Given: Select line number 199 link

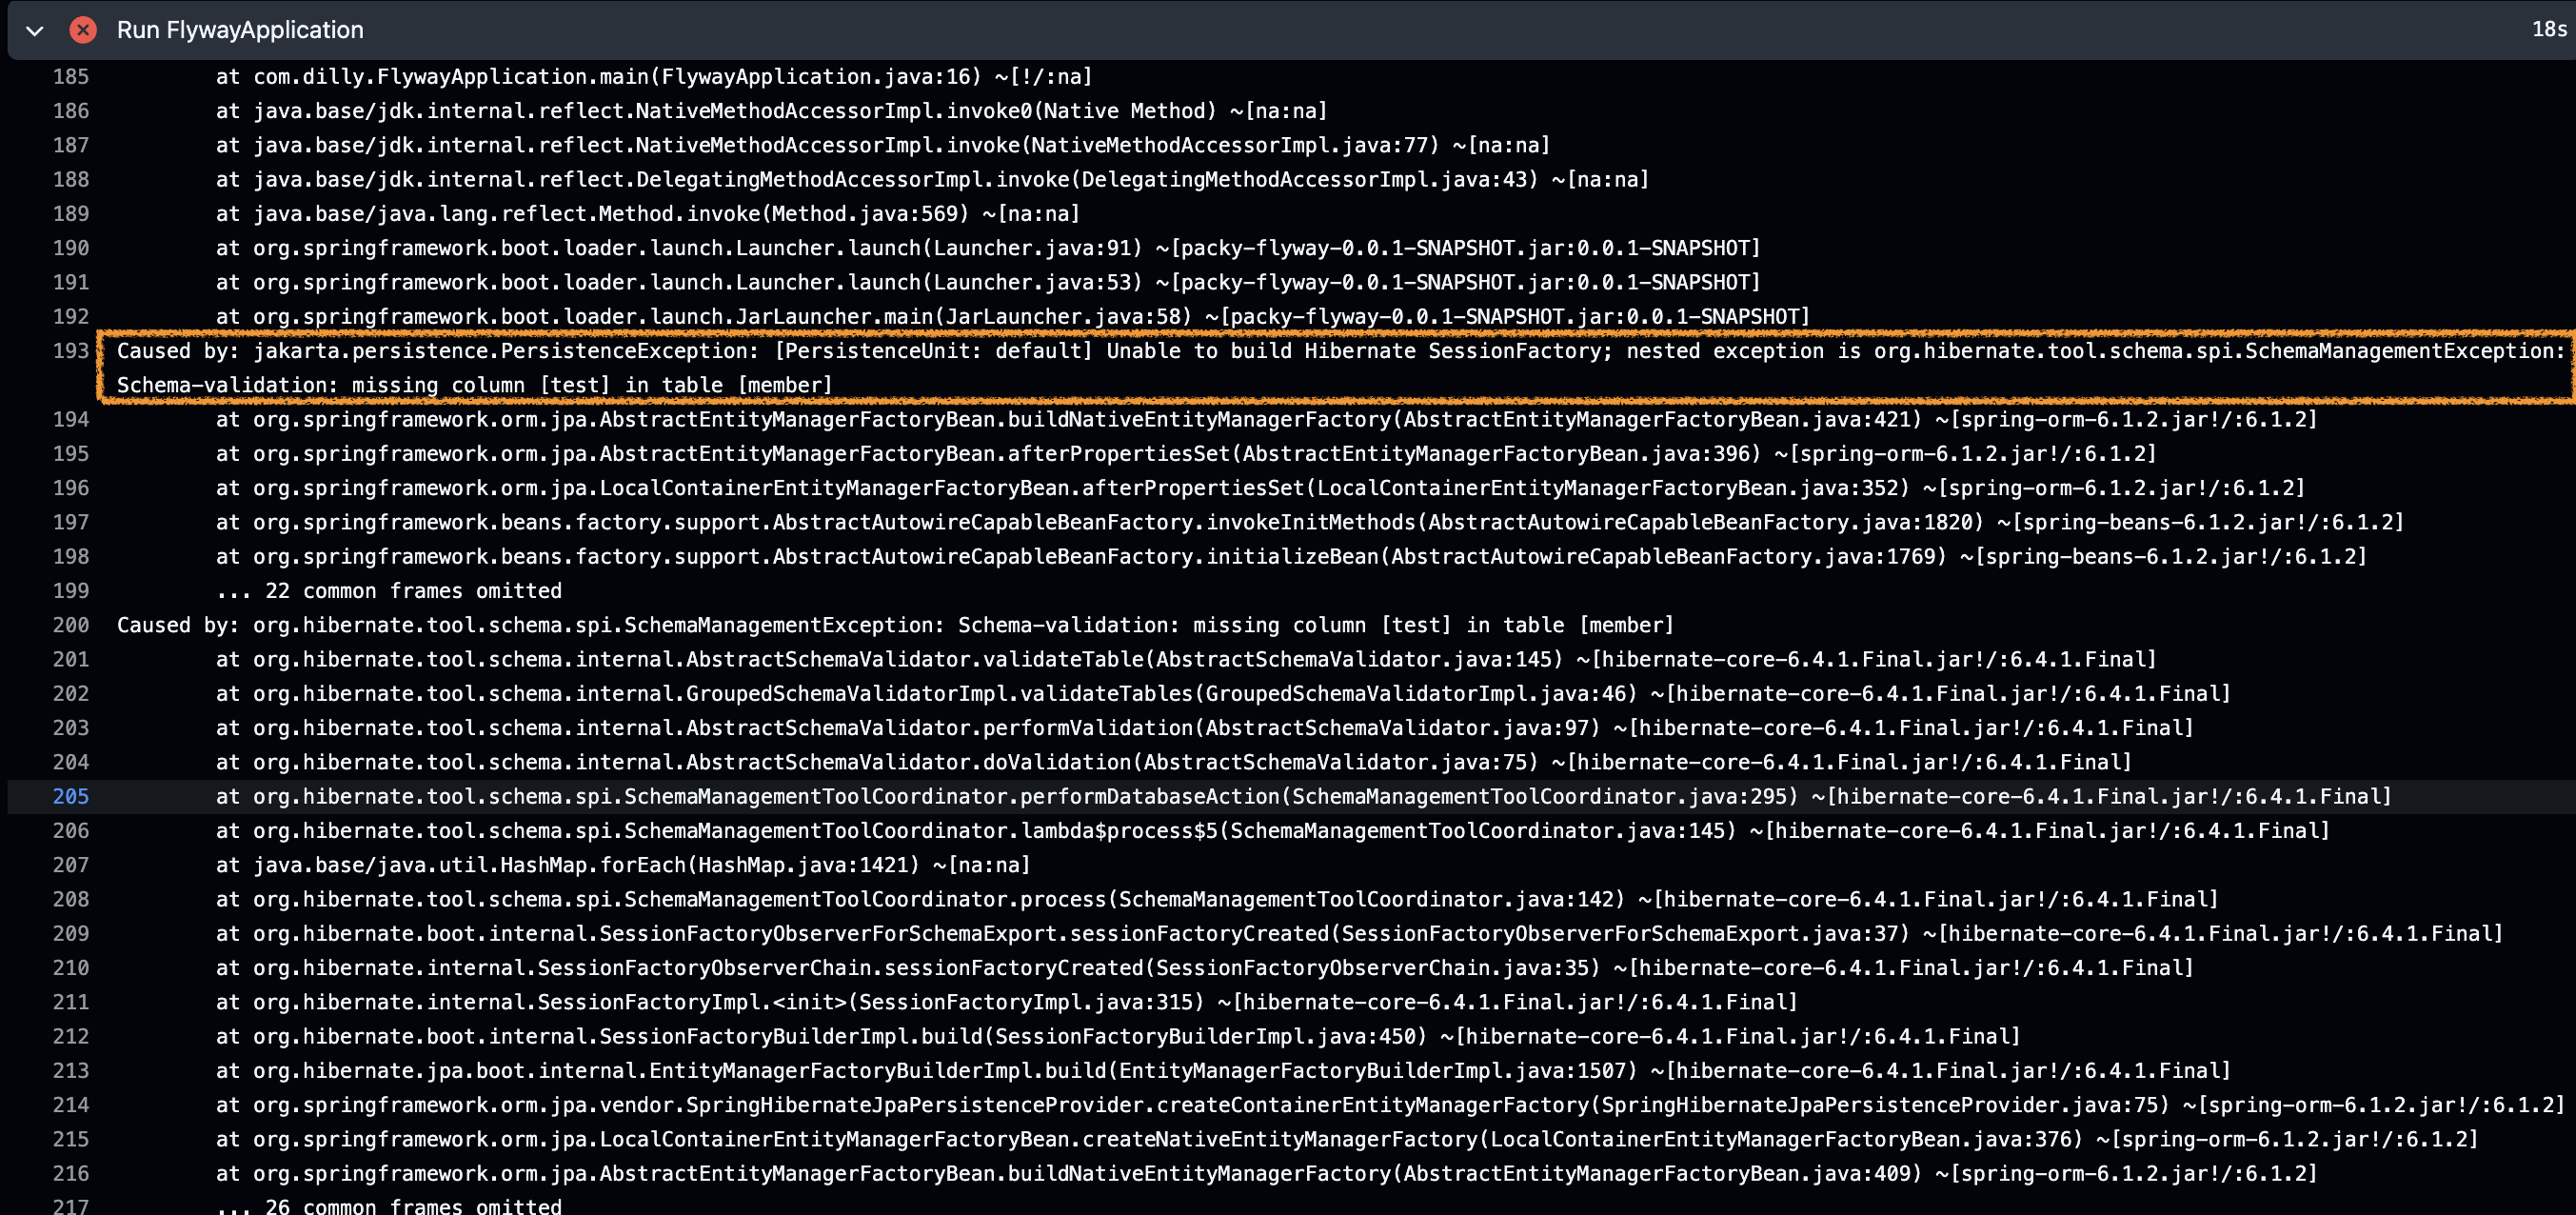Looking at the screenshot, I should point(71,591).
